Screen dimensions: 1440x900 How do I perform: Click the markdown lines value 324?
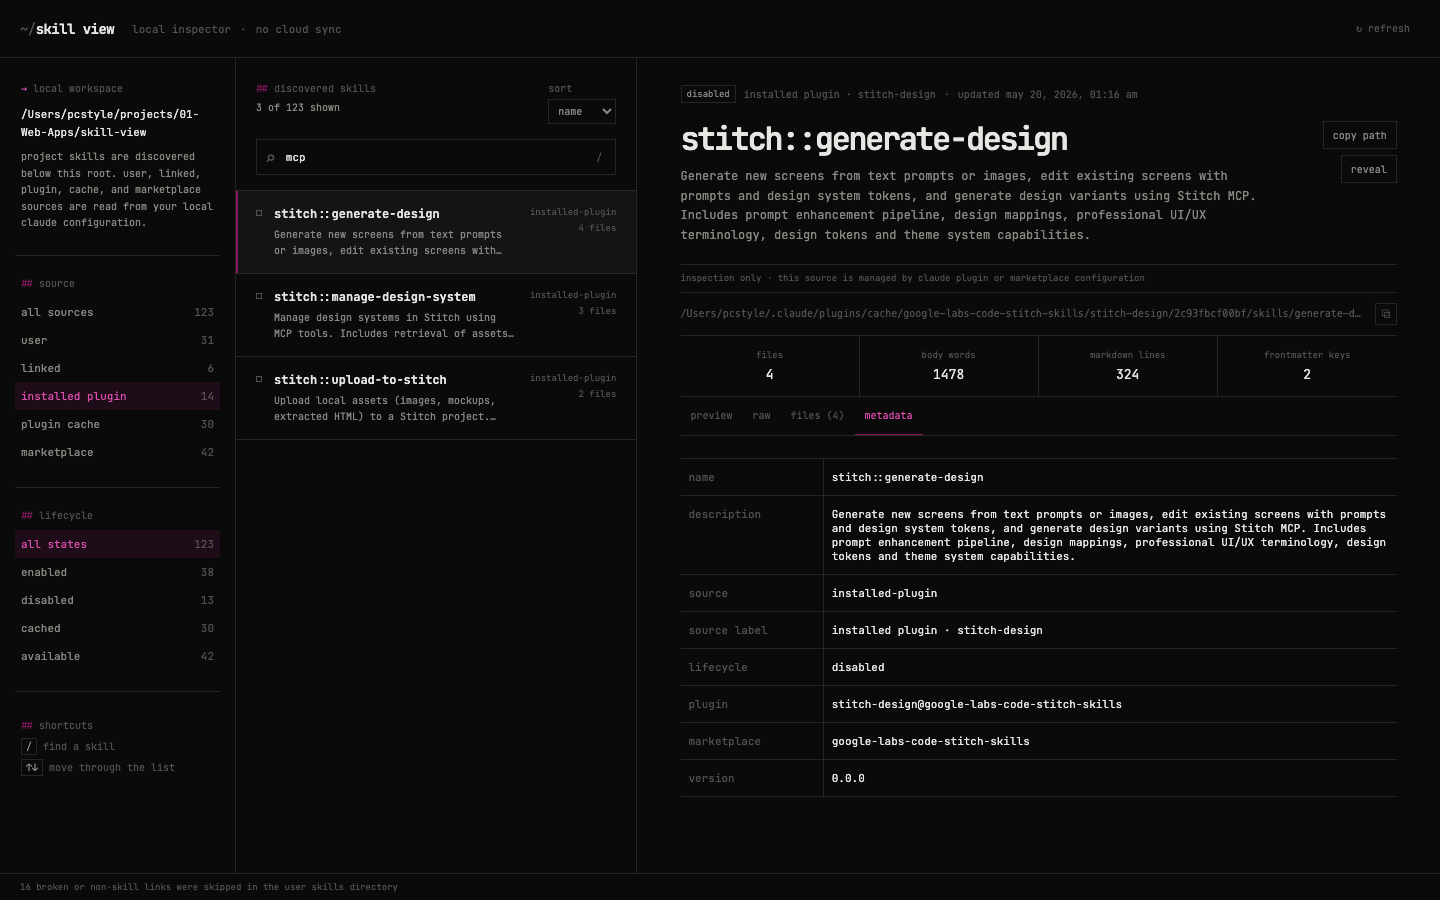[1127, 375]
